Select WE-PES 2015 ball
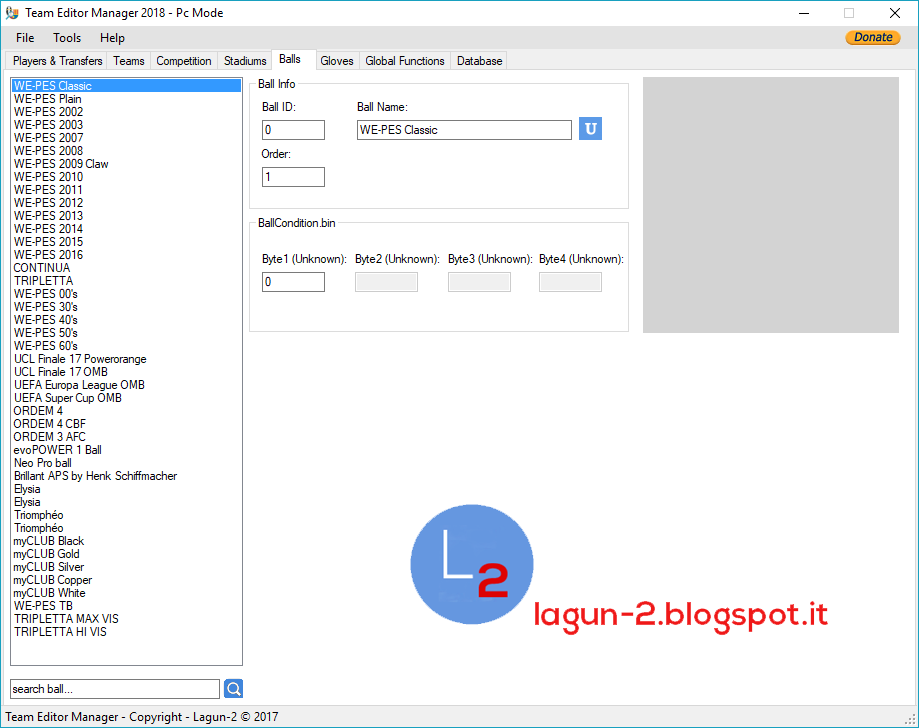 point(127,241)
